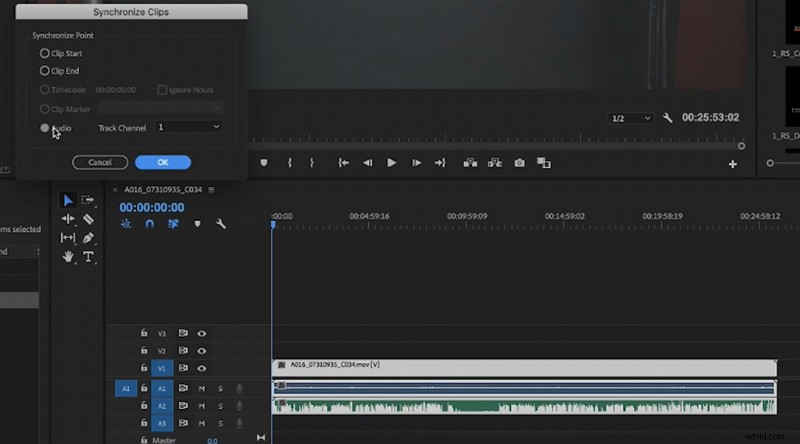Add marker in timeline header
This screenshot has width=800, height=444.
click(197, 224)
